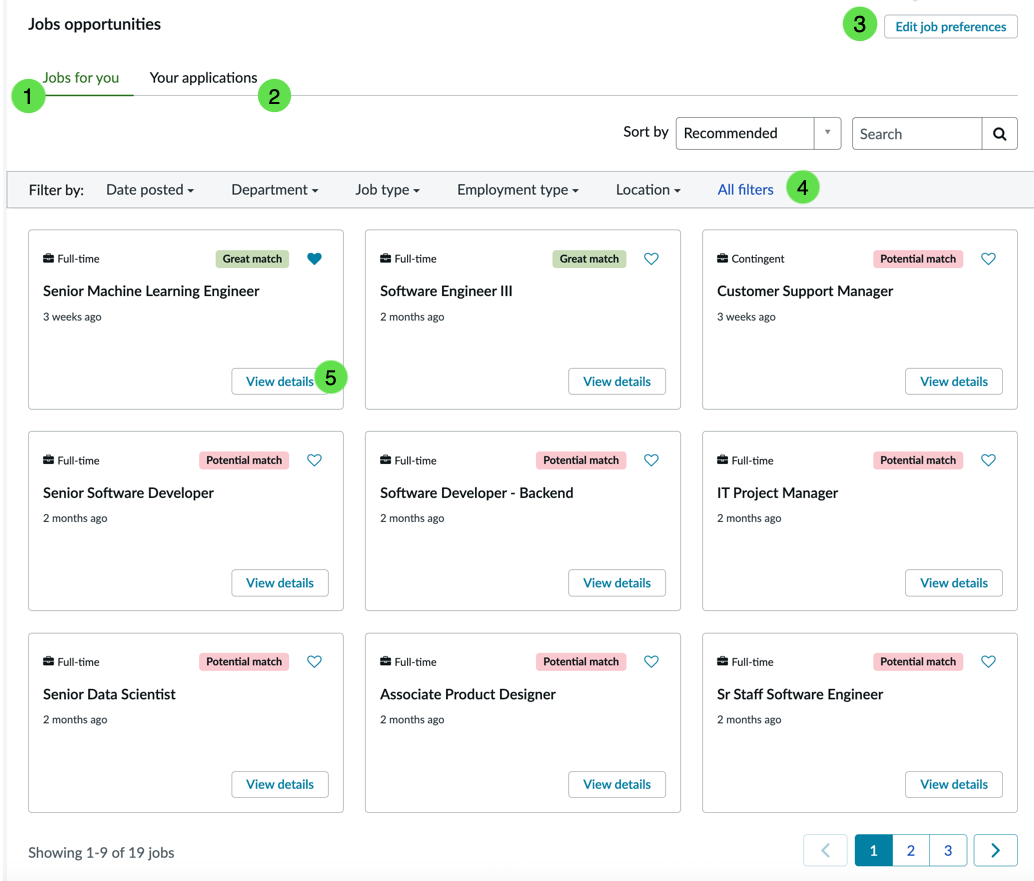Expand the Date posted filter
Image resolution: width=1034 pixels, height=881 pixels.
[150, 190]
